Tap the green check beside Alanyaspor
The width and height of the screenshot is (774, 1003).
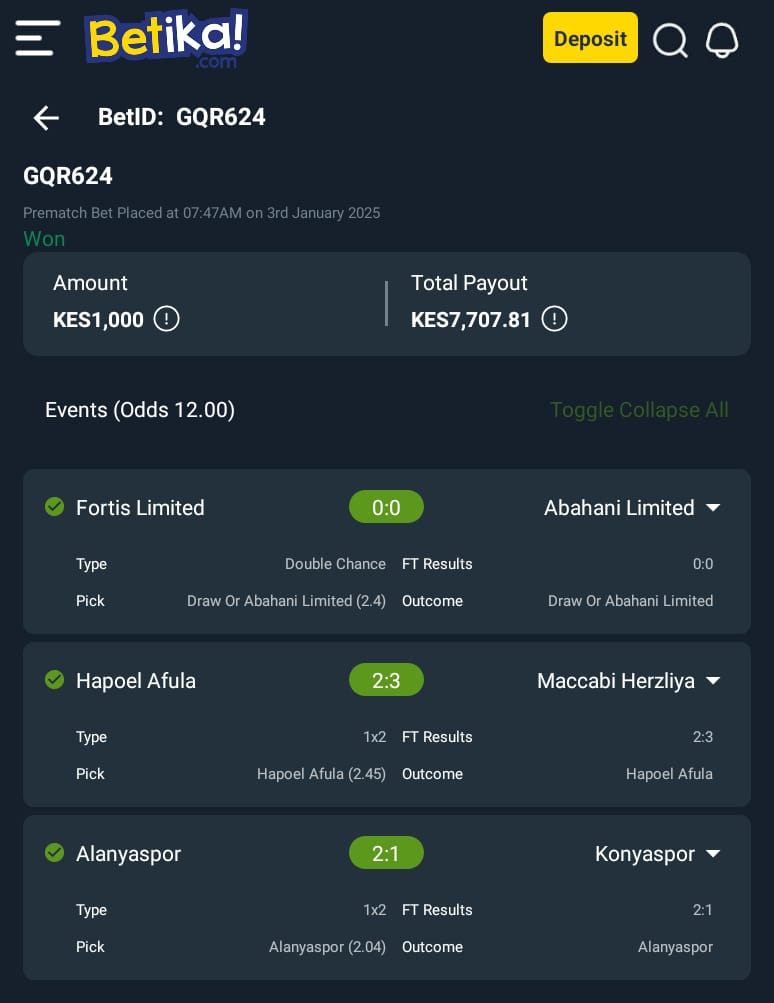pyautogui.click(x=55, y=852)
